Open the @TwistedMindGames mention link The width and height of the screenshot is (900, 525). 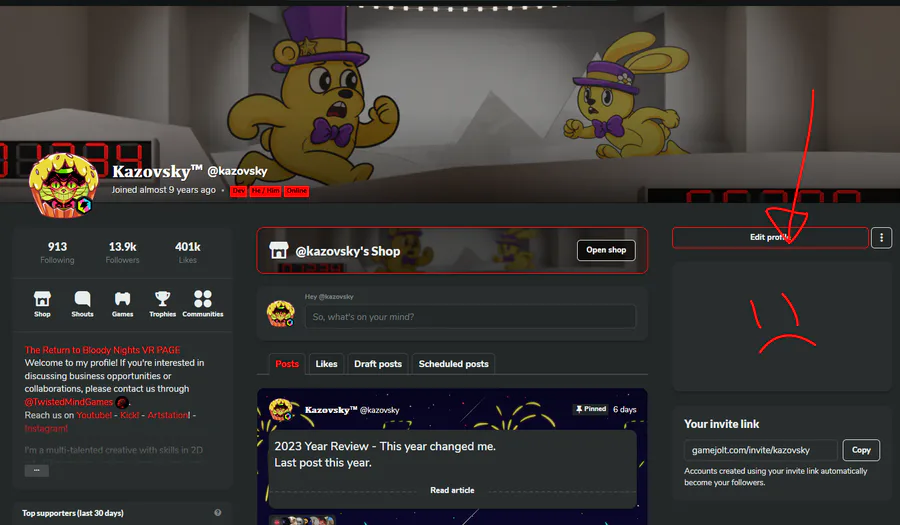point(69,402)
